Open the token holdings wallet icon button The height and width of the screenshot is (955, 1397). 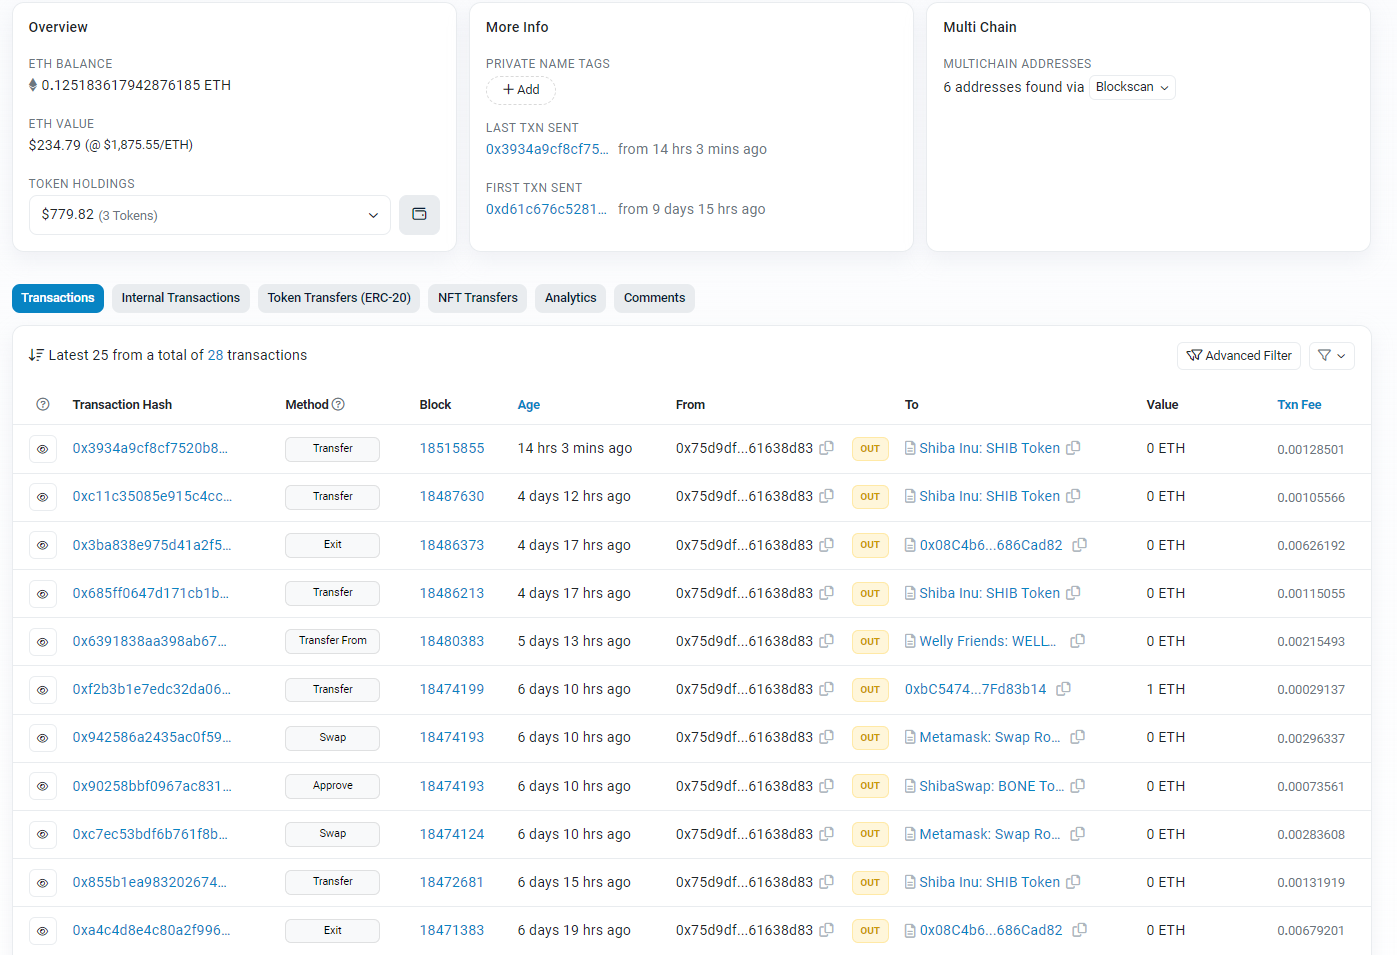(419, 215)
